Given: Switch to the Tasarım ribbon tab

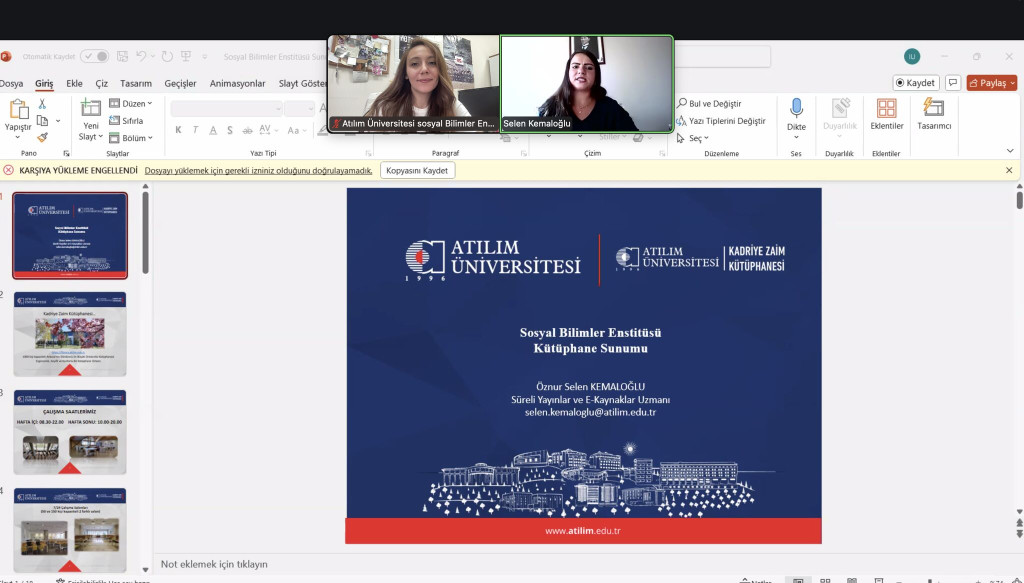Looking at the screenshot, I should pos(136,84).
